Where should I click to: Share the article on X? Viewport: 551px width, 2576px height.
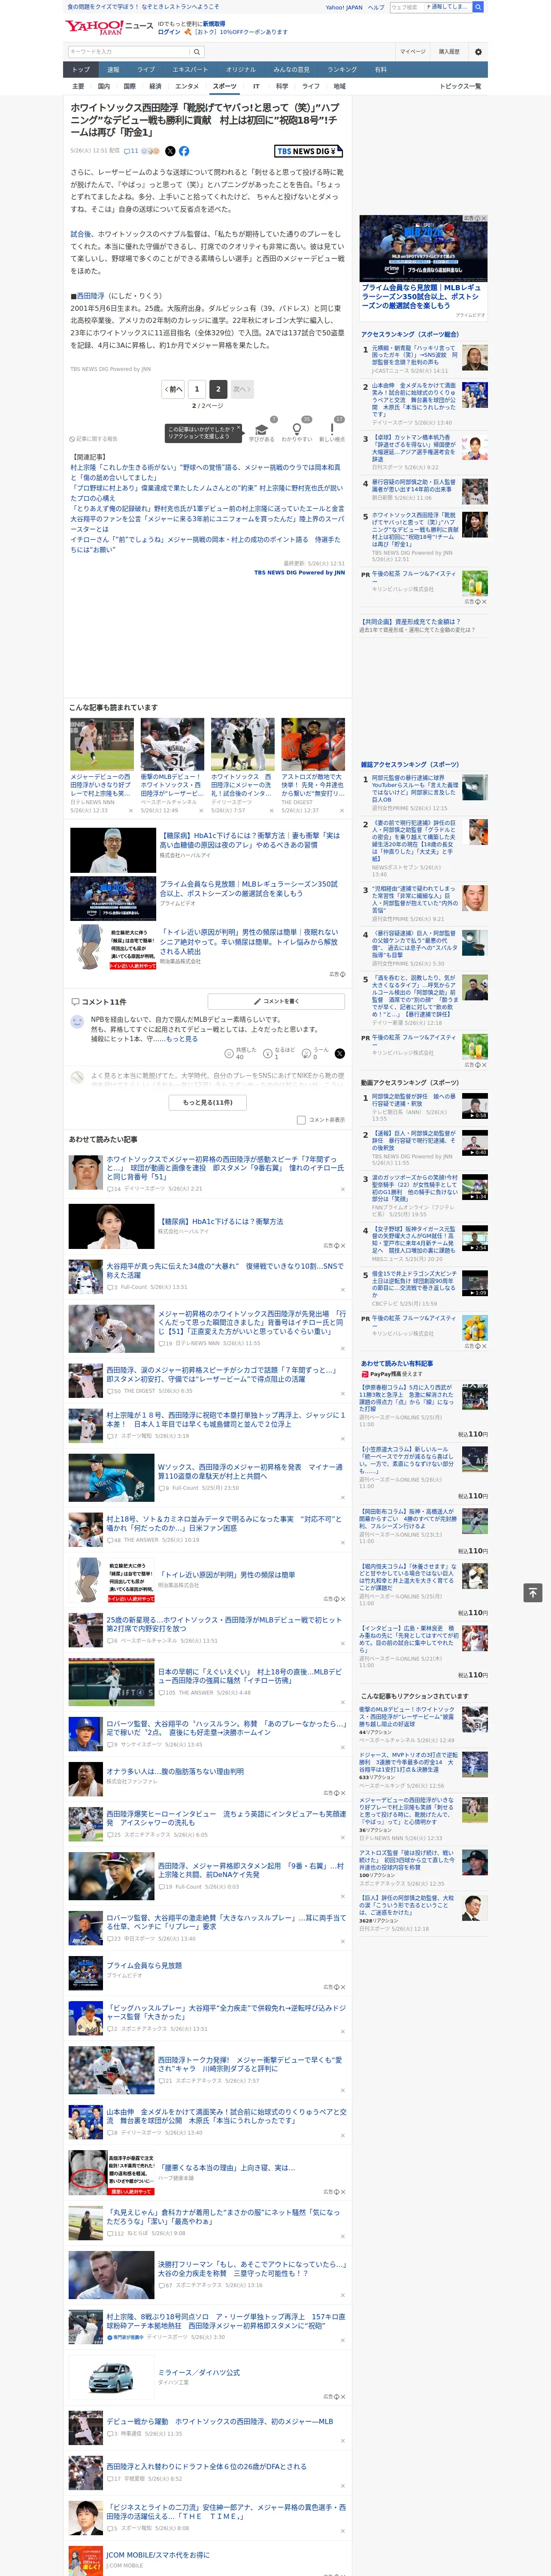point(170,151)
